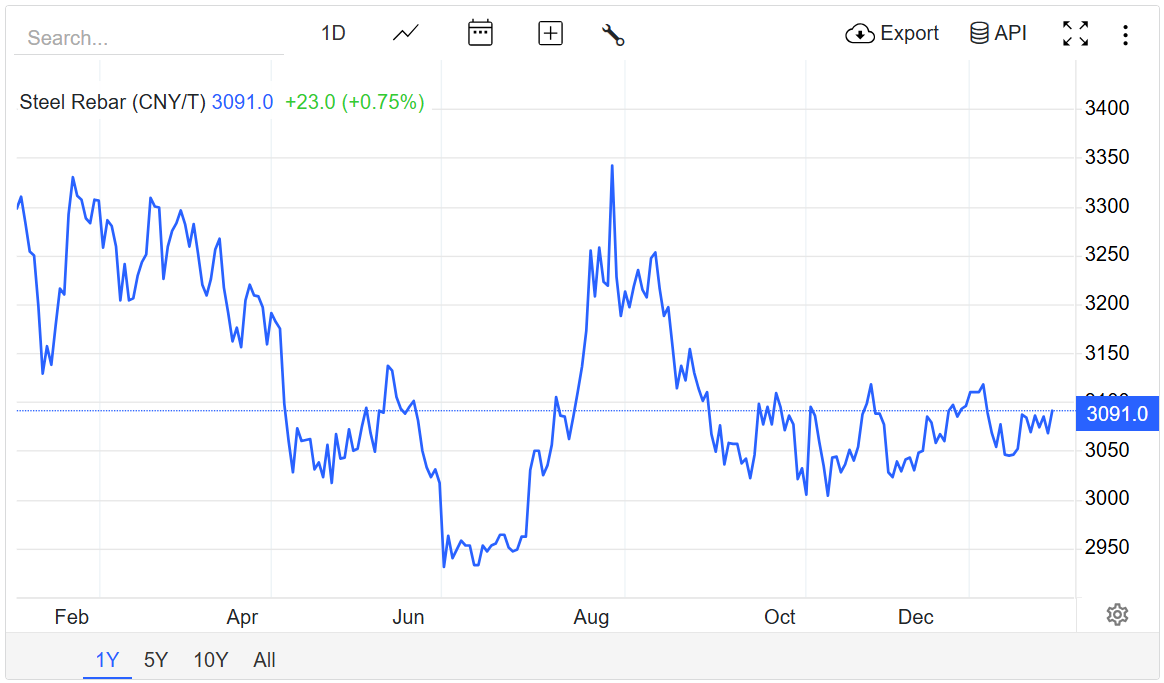Switch to the 5Y time range
Viewport: 1164px width, 683px height.
point(156,660)
